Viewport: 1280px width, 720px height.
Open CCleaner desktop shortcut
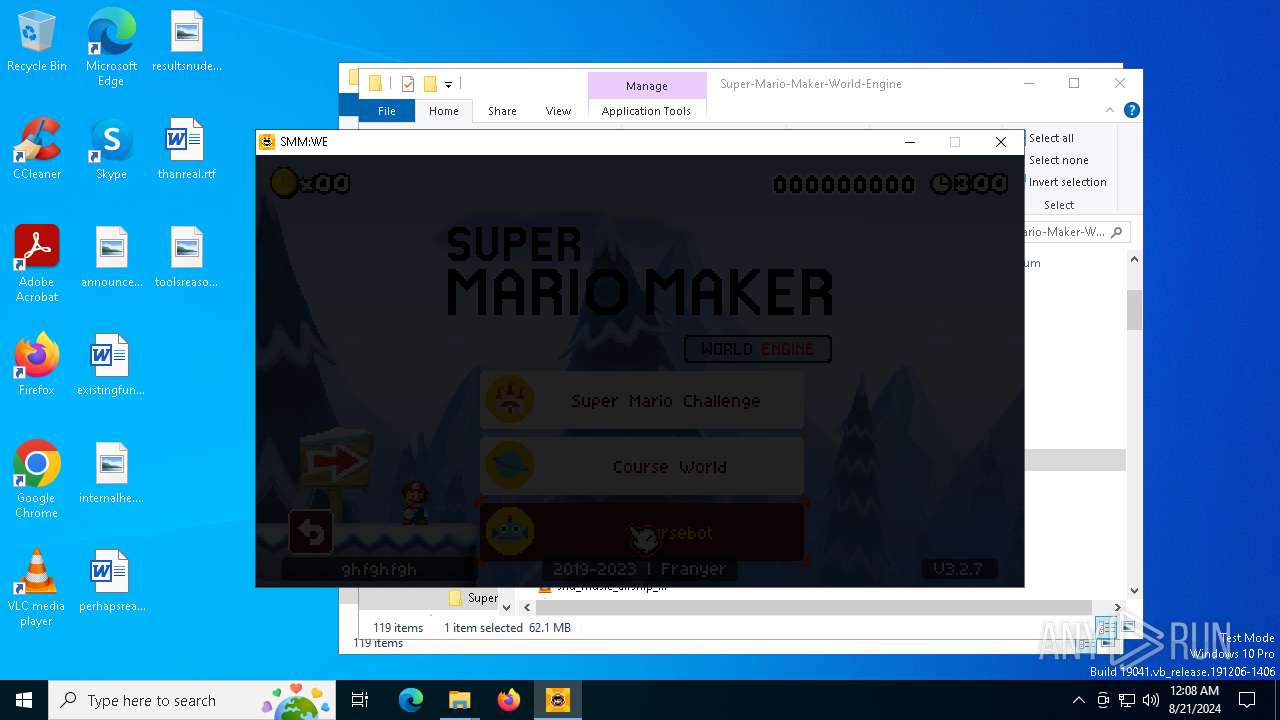point(37,149)
